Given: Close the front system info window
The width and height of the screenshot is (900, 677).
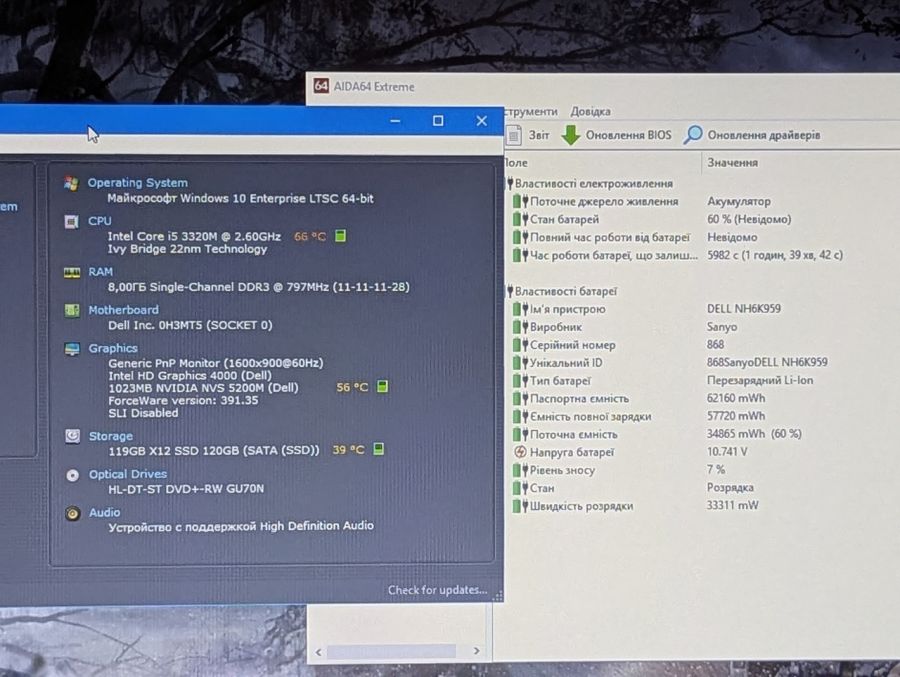Looking at the screenshot, I should pyautogui.click(x=482, y=121).
